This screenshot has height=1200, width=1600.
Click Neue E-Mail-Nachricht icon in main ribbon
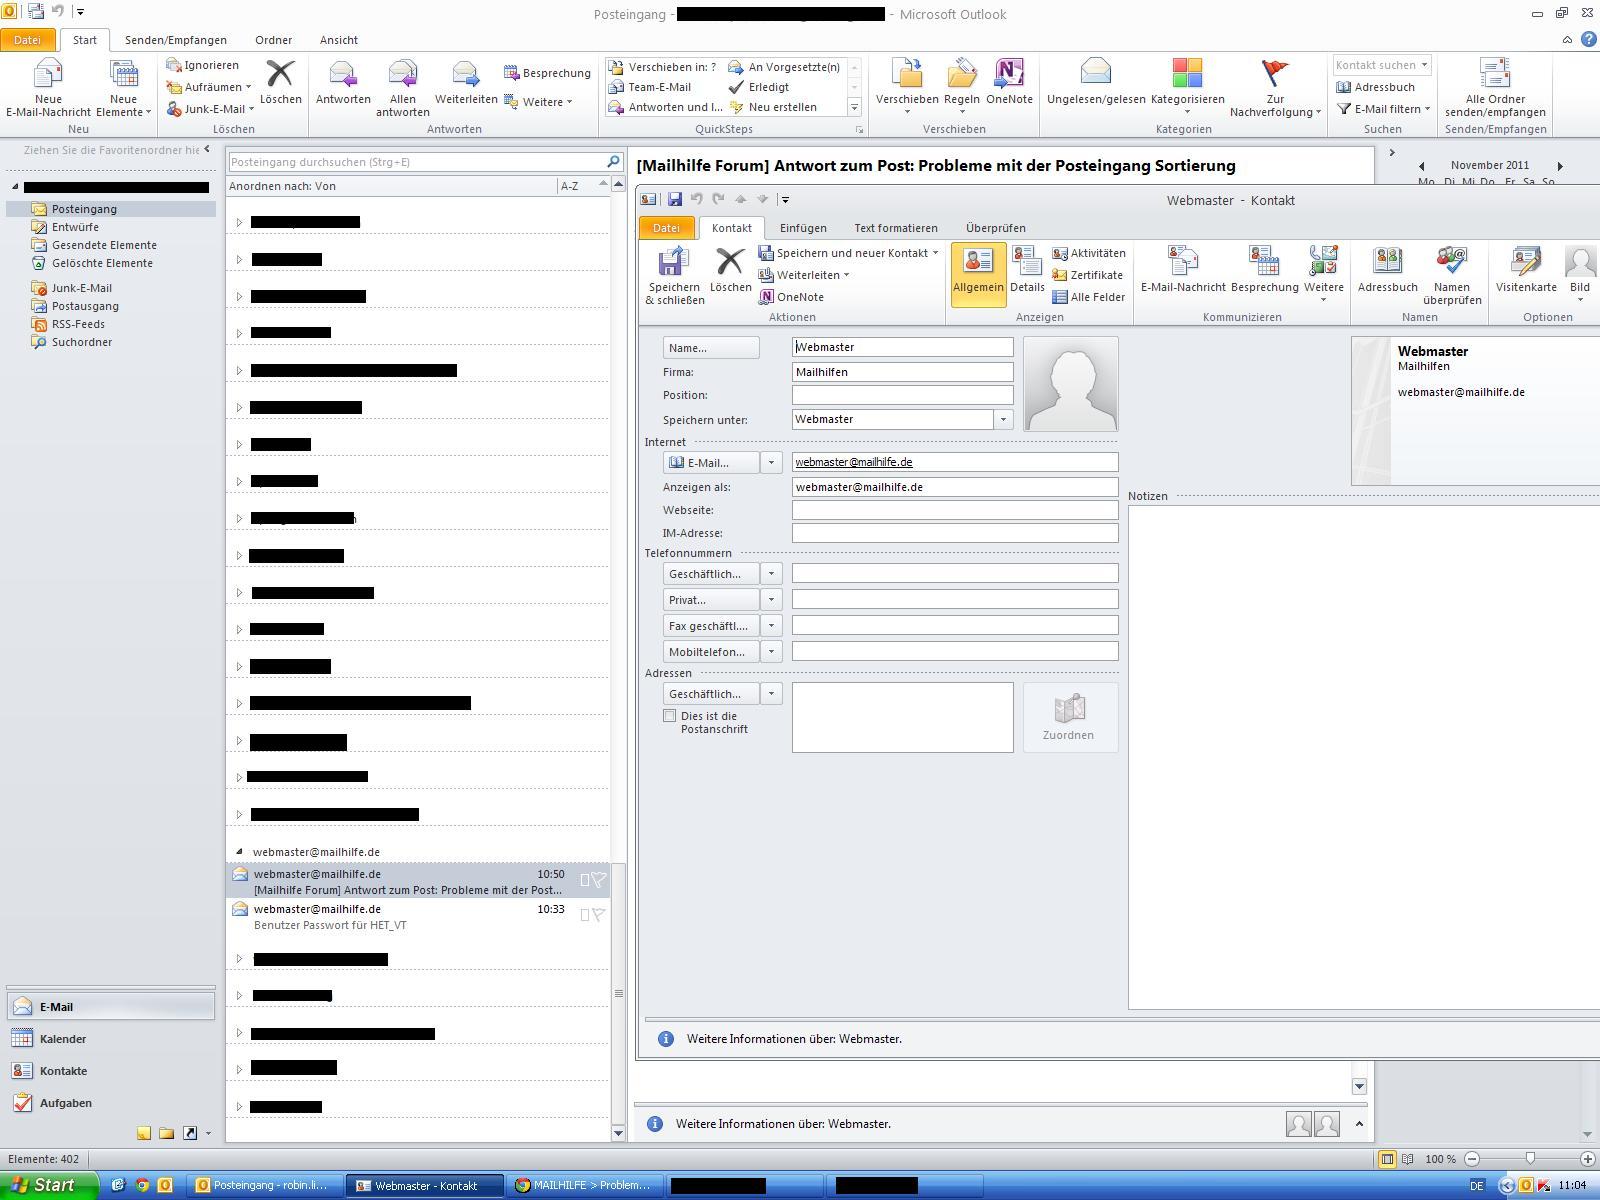[x=48, y=74]
